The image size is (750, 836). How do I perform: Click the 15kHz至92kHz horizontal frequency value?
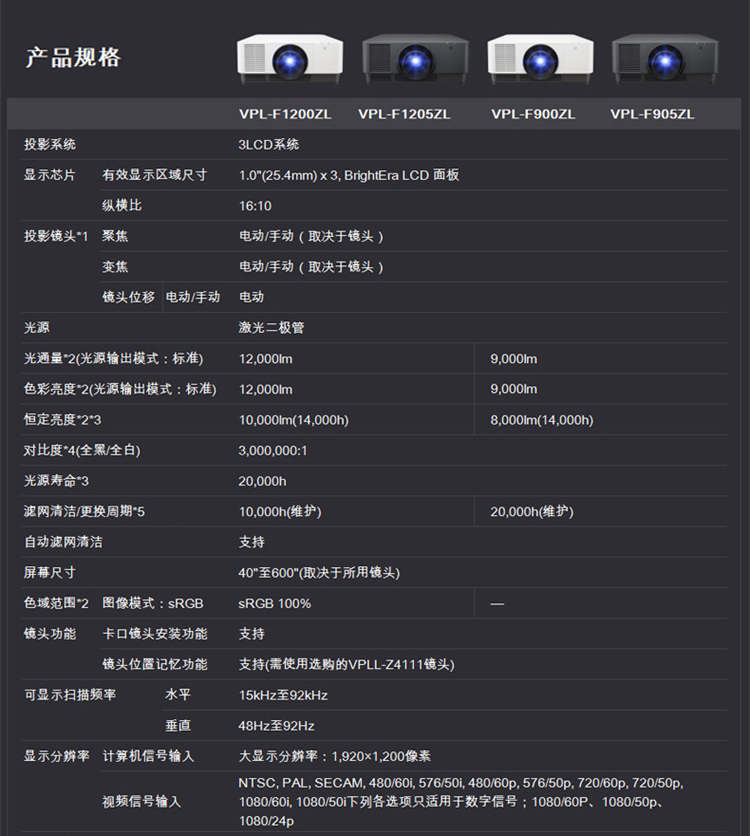pyautogui.click(x=283, y=695)
